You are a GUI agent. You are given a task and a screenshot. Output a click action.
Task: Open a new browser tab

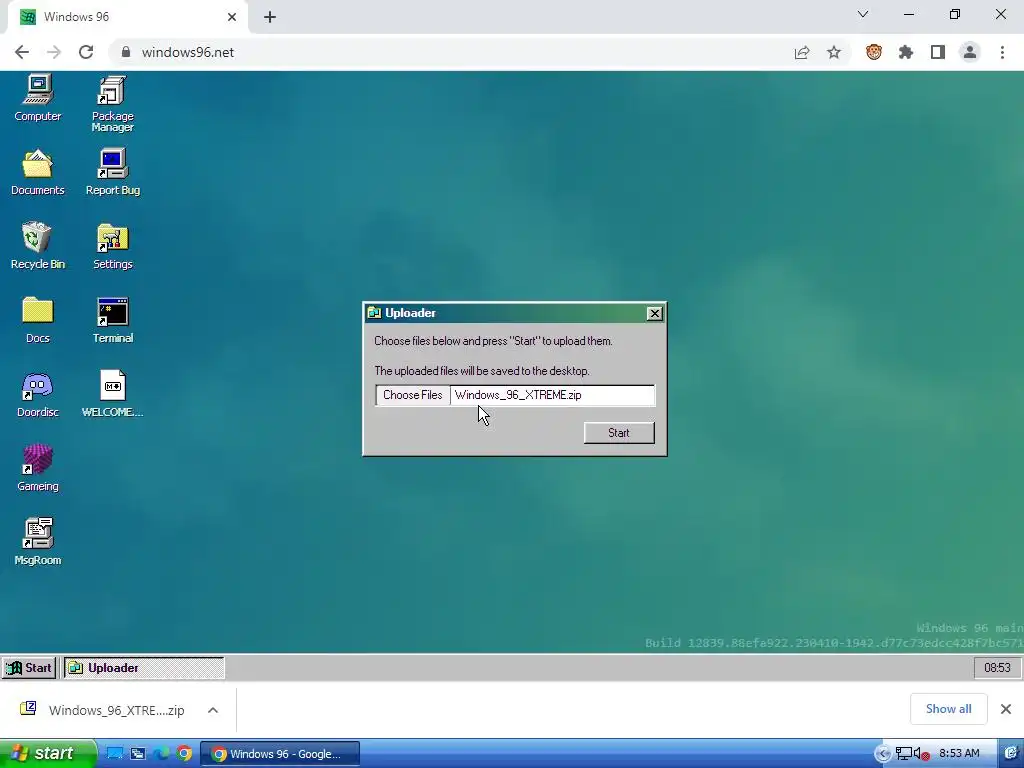coord(270,17)
